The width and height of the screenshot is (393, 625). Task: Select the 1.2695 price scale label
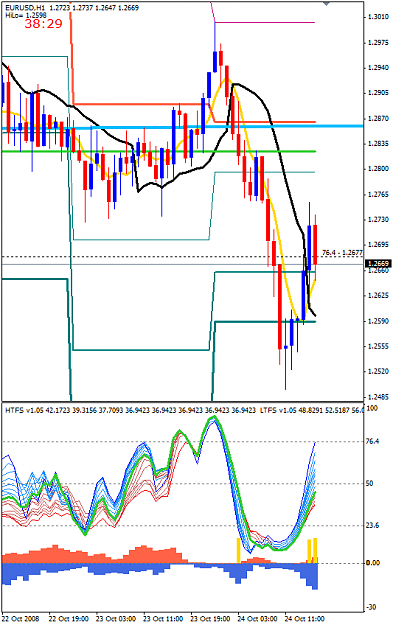pyautogui.click(x=377, y=245)
